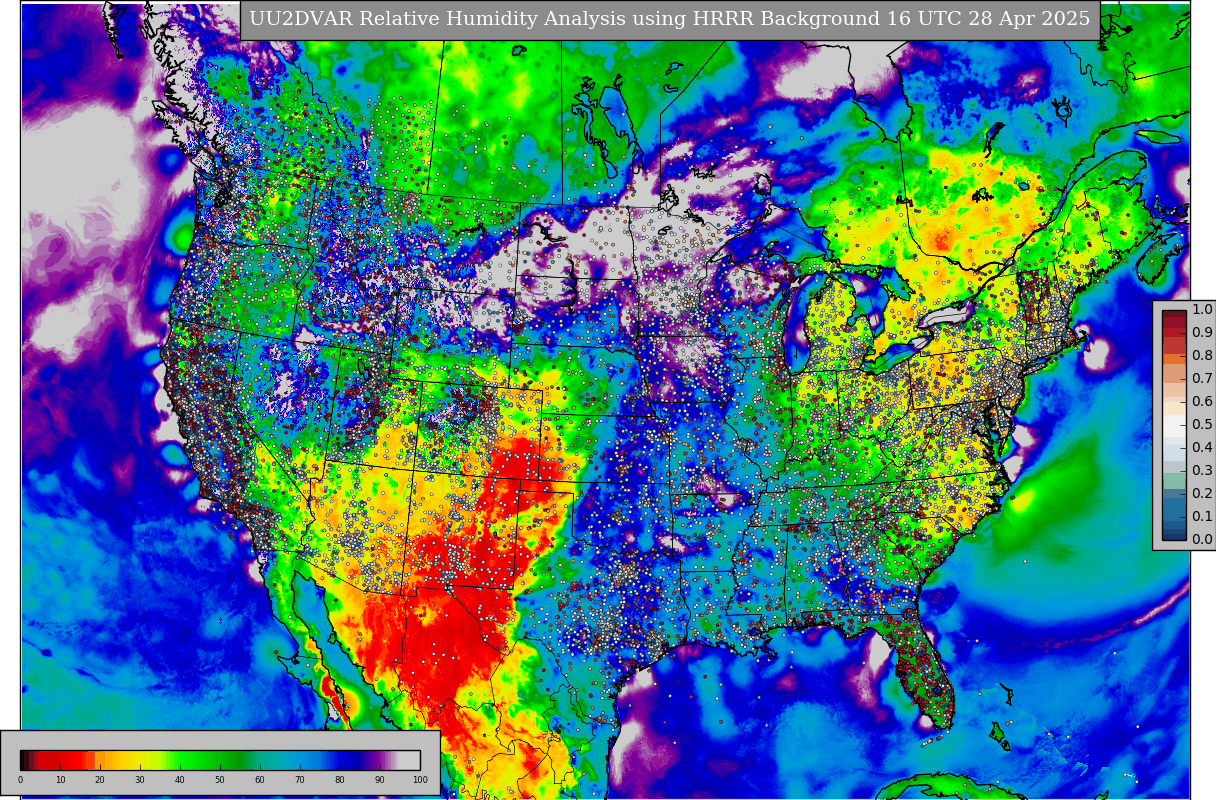Click the '30' tick label on the horizontal humidity colorbar
Screen dimensions: 1216x800
(140, 780)
